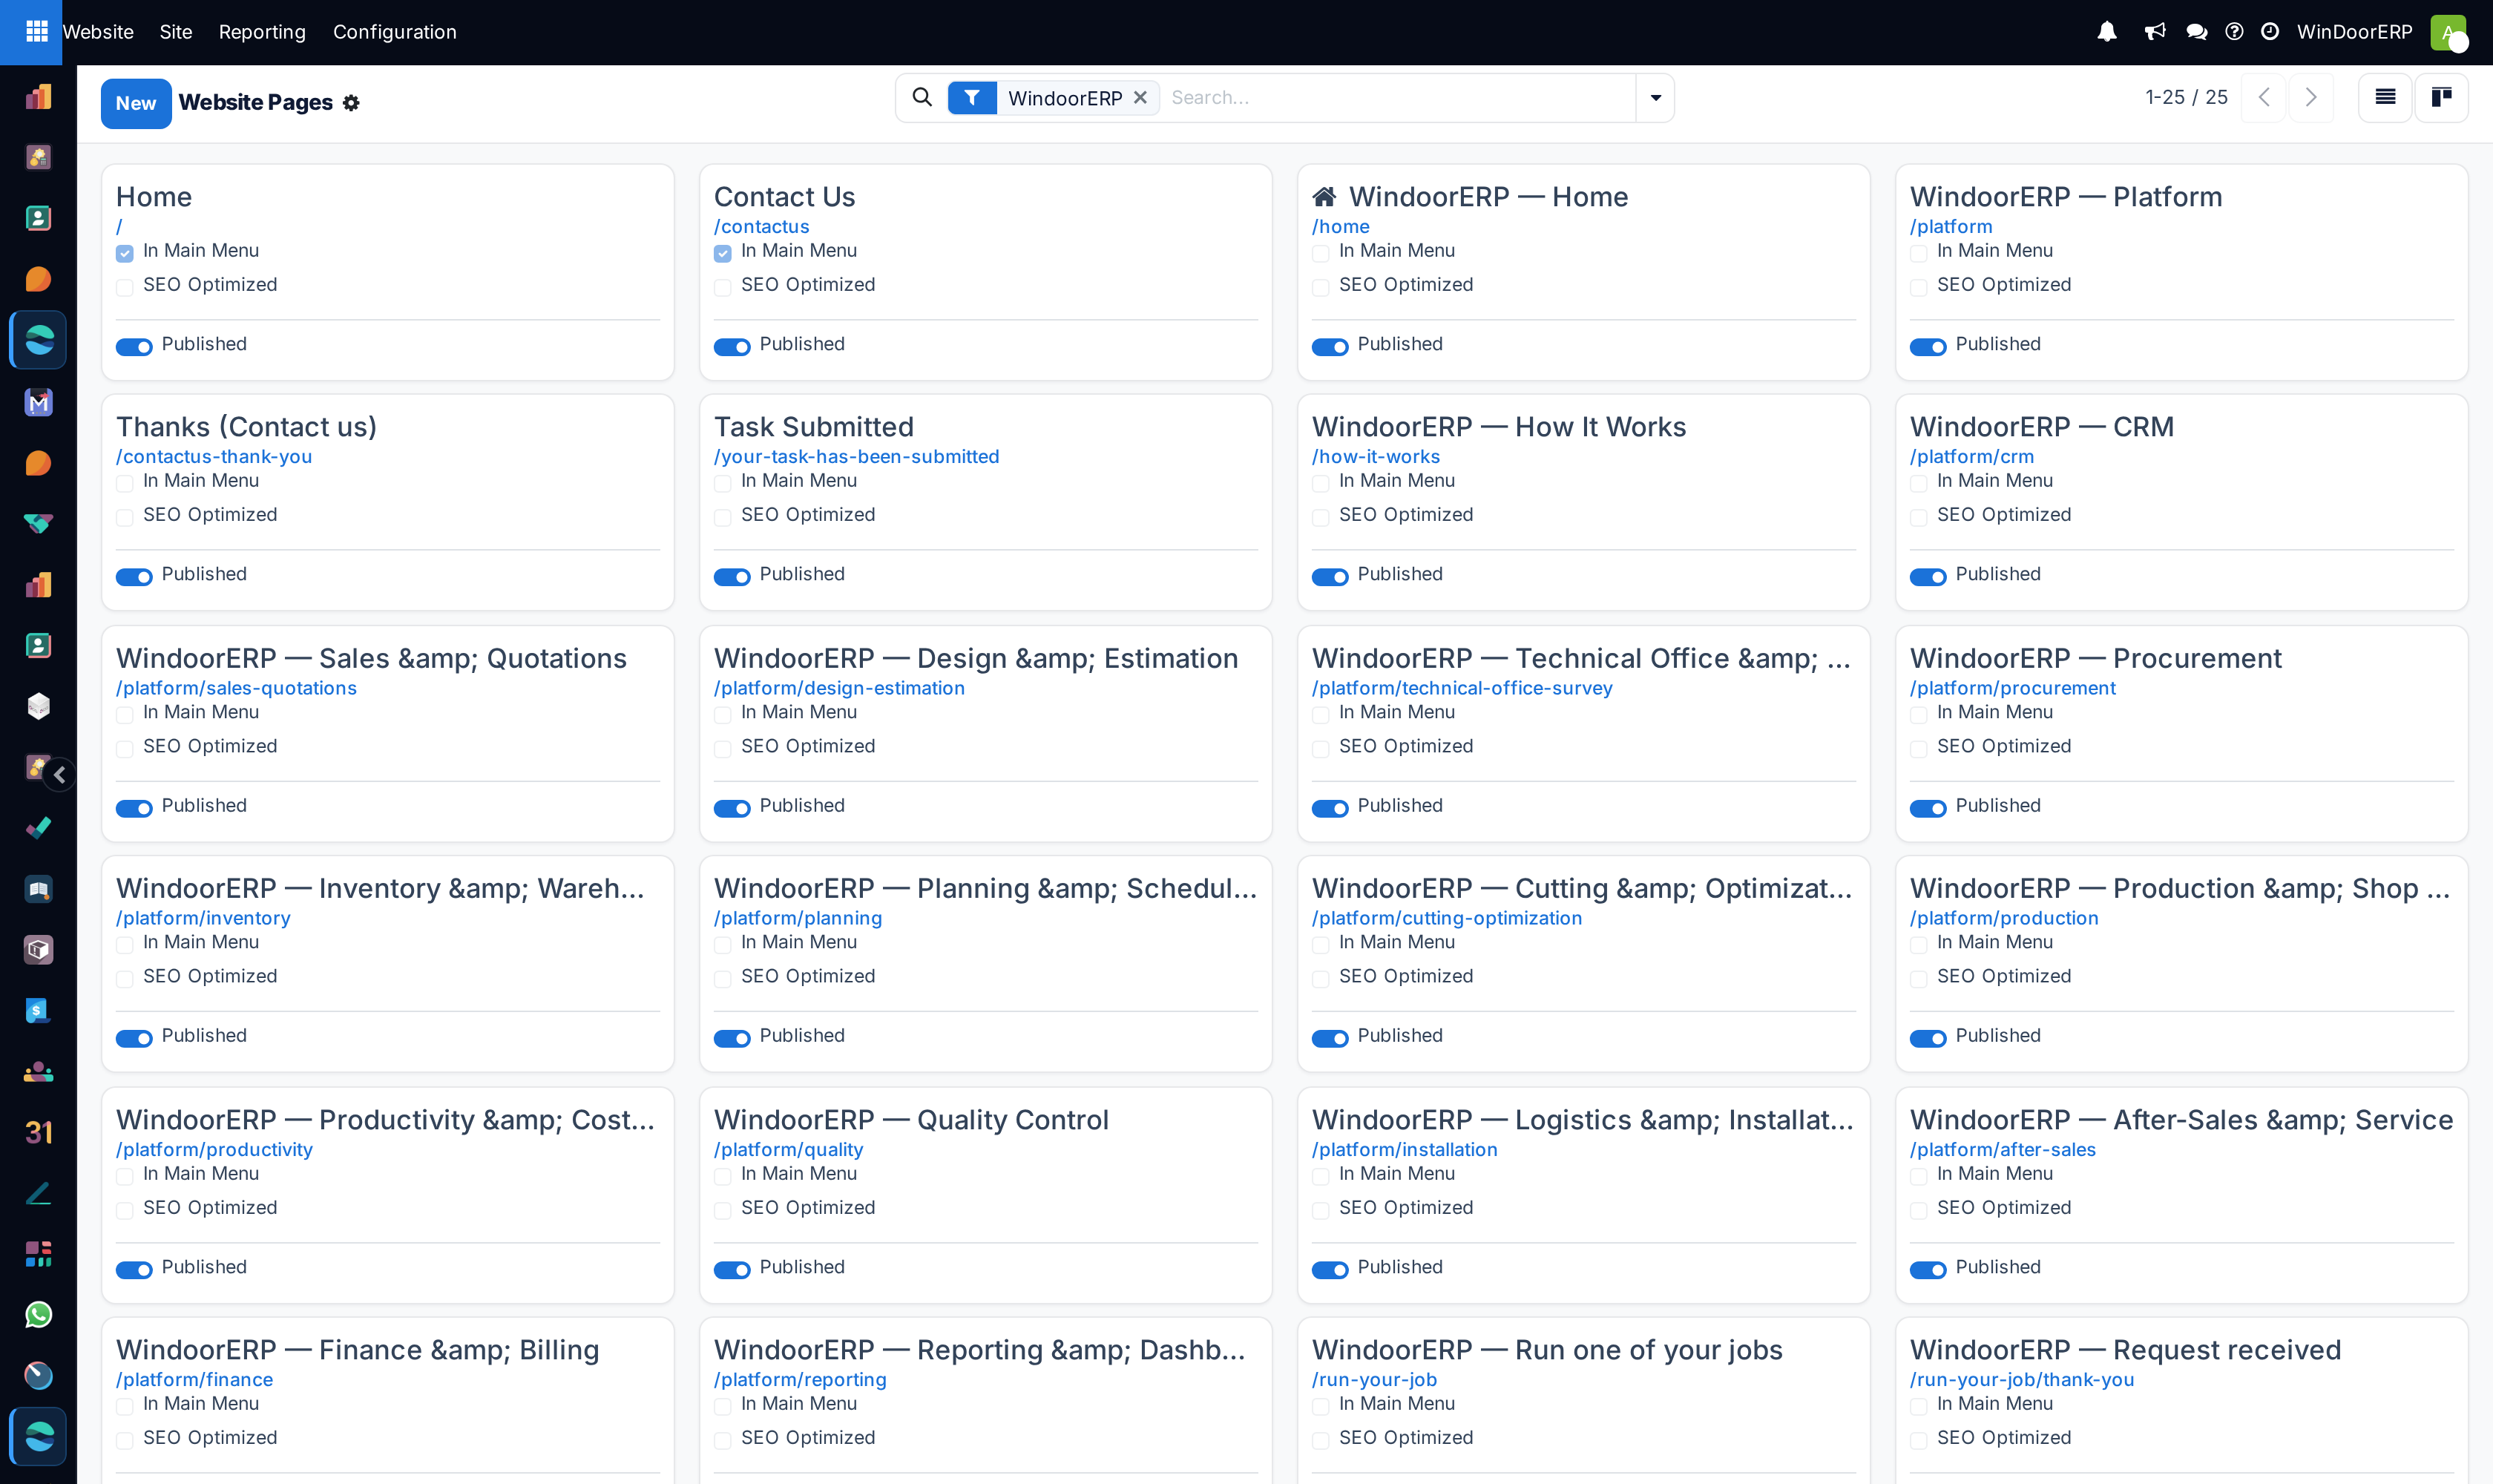Viewport: 2493px width, 1484px height.
Task: Toggle Published on WindoorERP — Procurement card
Action: click(1928, 808)
